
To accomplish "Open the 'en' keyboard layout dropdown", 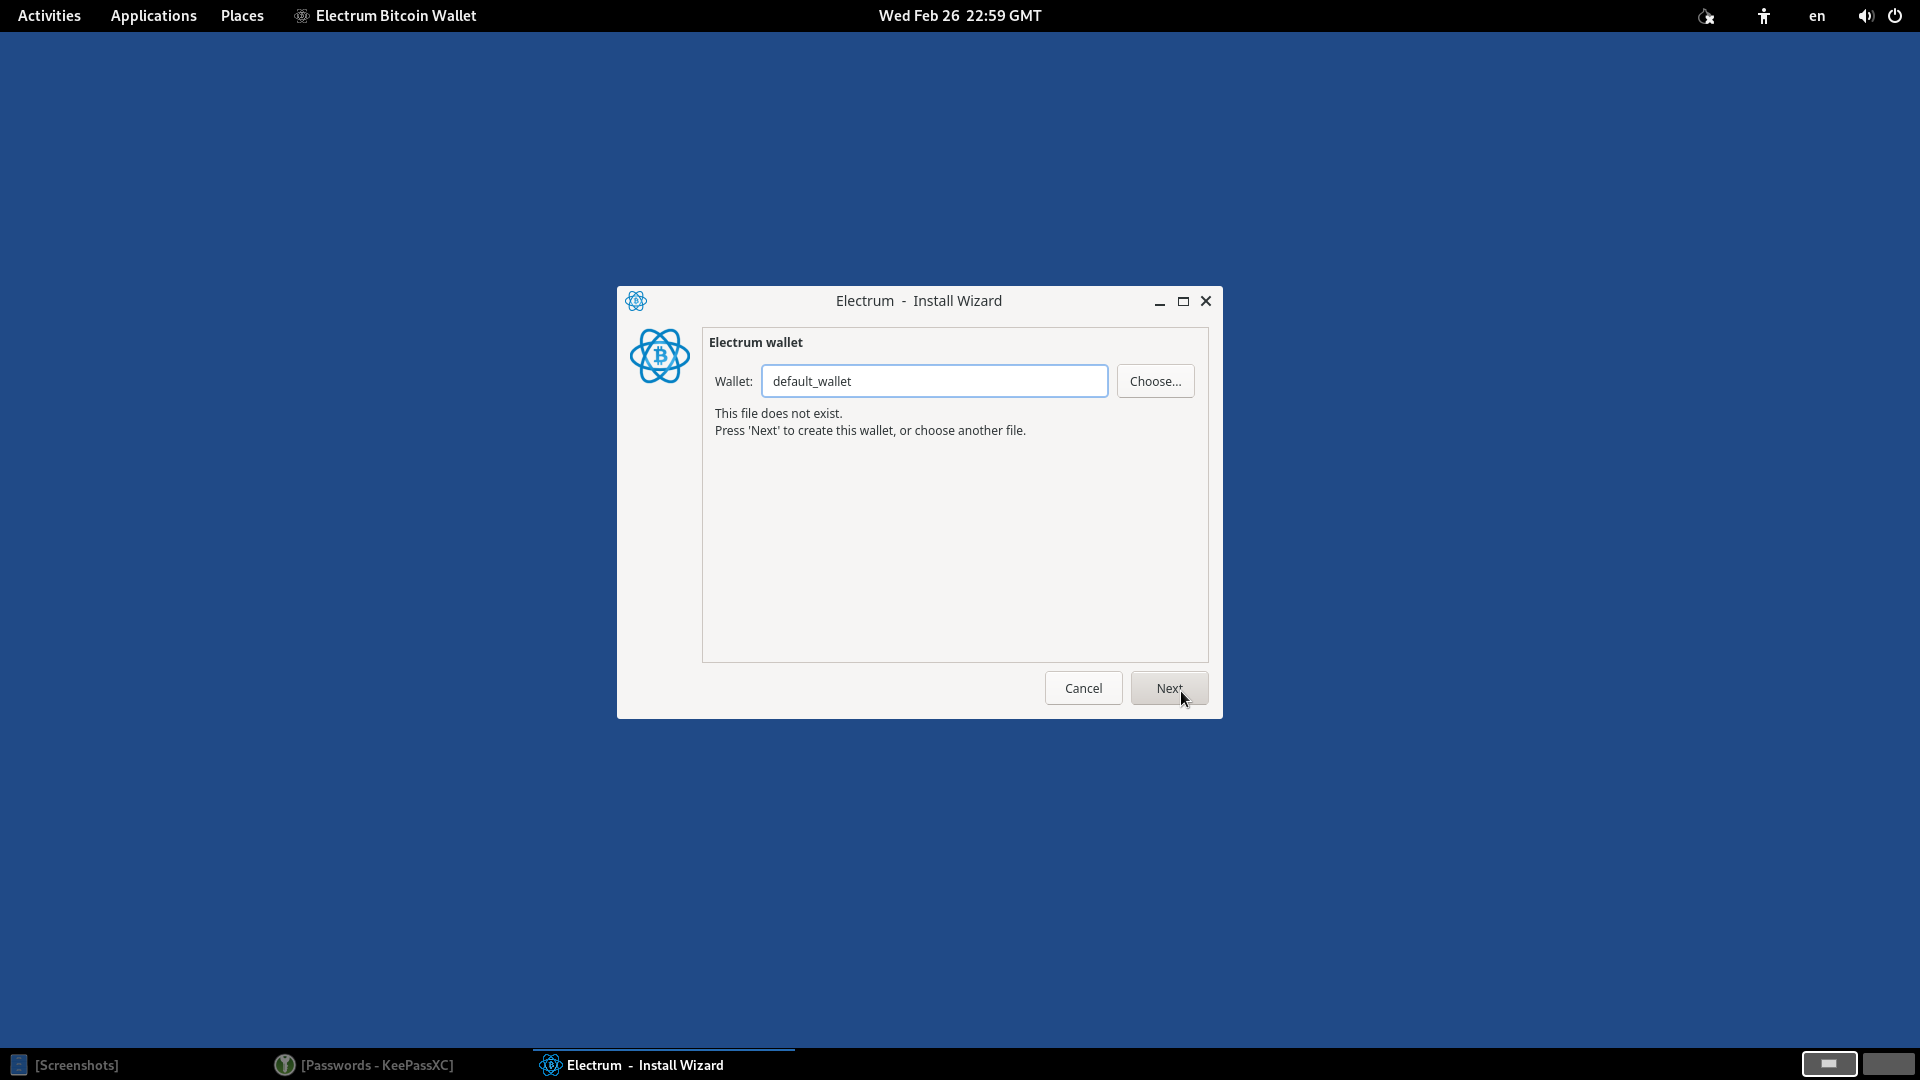I will [1817, 16].
